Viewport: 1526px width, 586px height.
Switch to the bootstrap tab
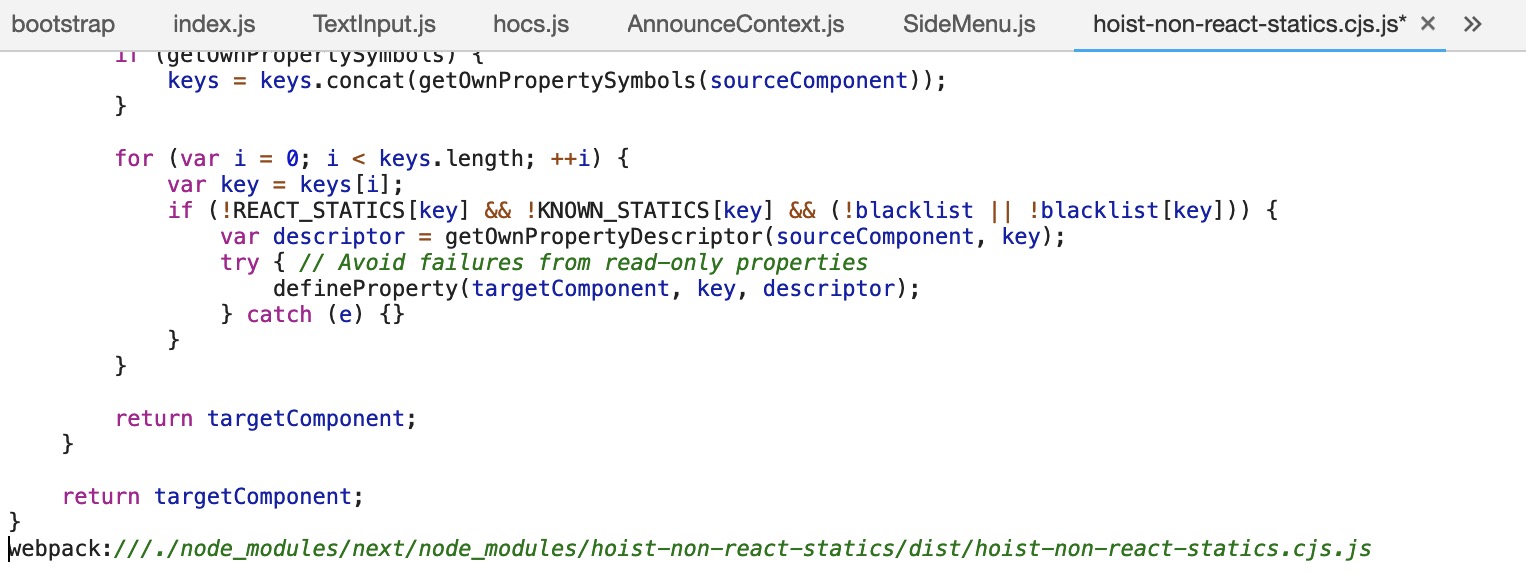click(x=63, y=24)
